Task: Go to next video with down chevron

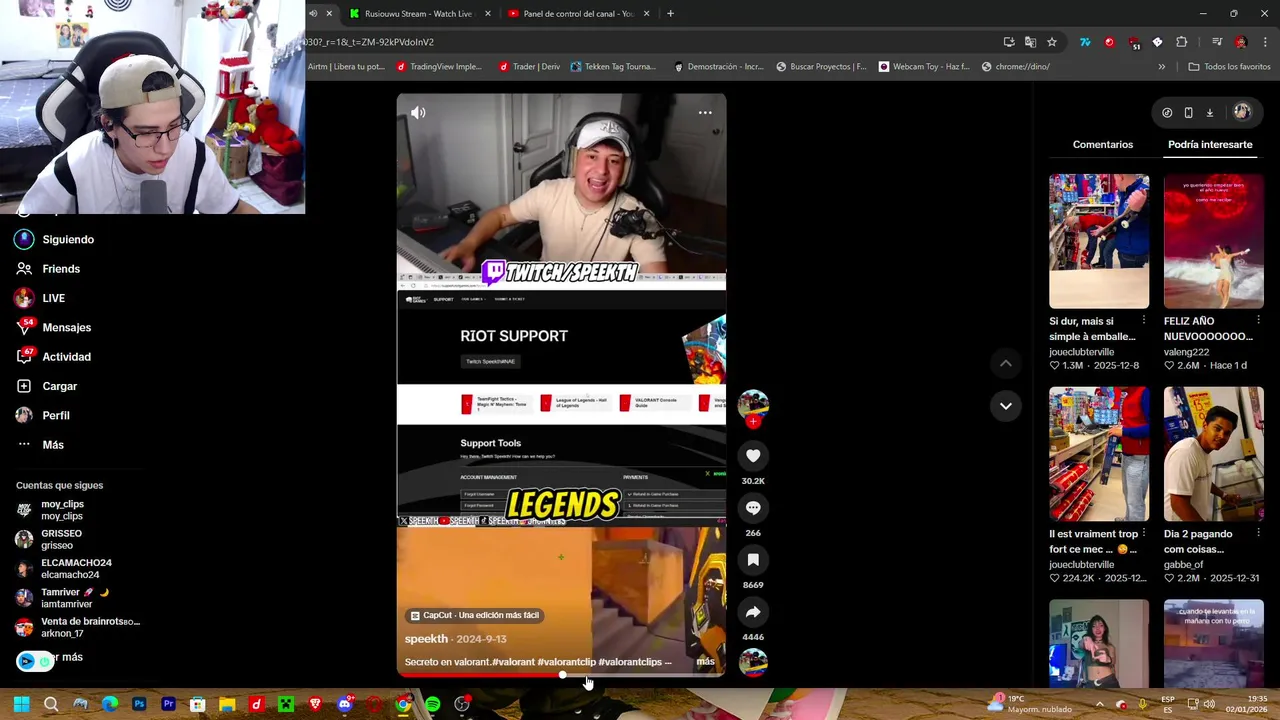Action: (1006, 406)
